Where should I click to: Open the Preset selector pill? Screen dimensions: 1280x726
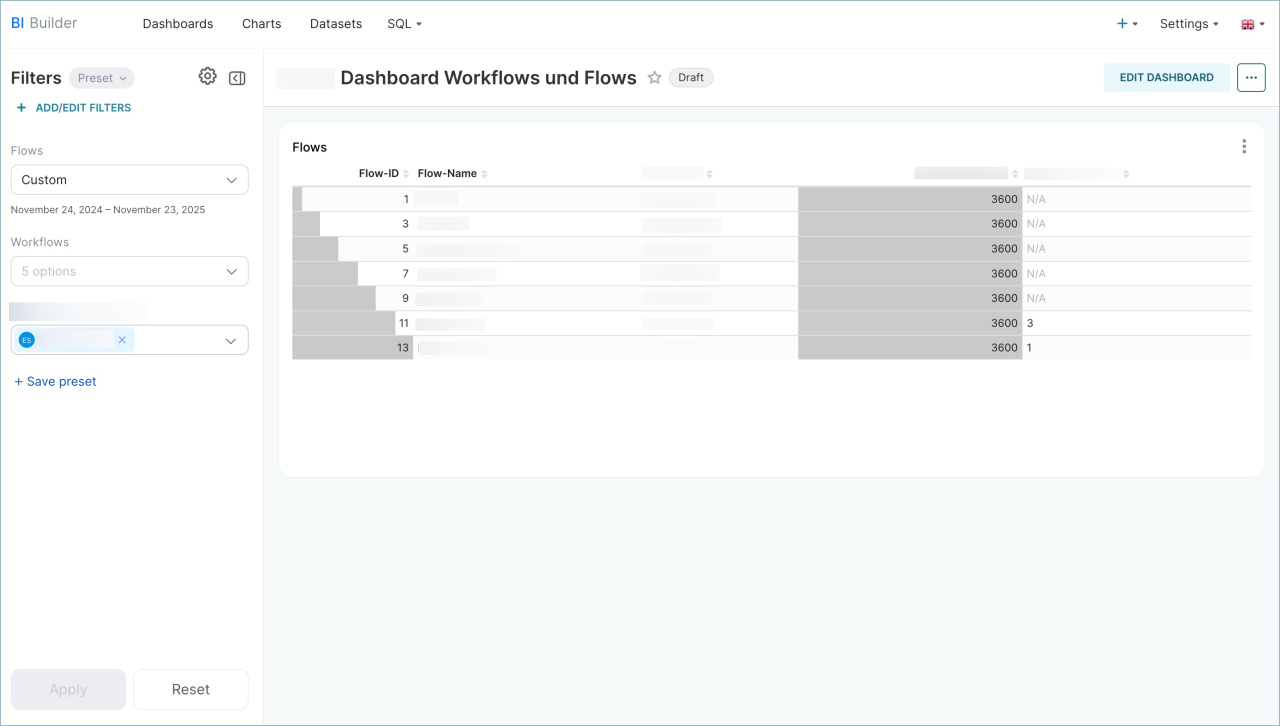[102, 78]
